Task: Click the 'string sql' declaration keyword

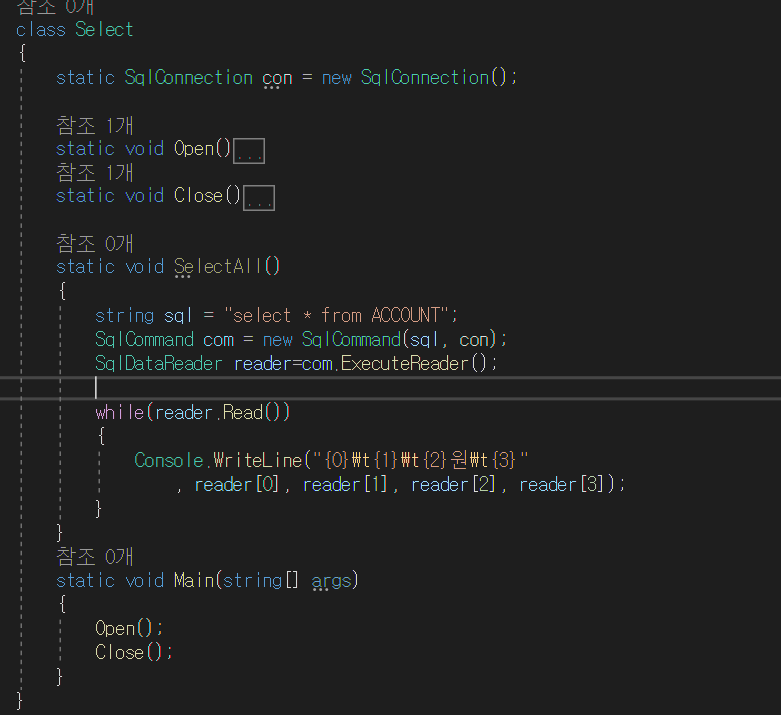Action: 125,316
